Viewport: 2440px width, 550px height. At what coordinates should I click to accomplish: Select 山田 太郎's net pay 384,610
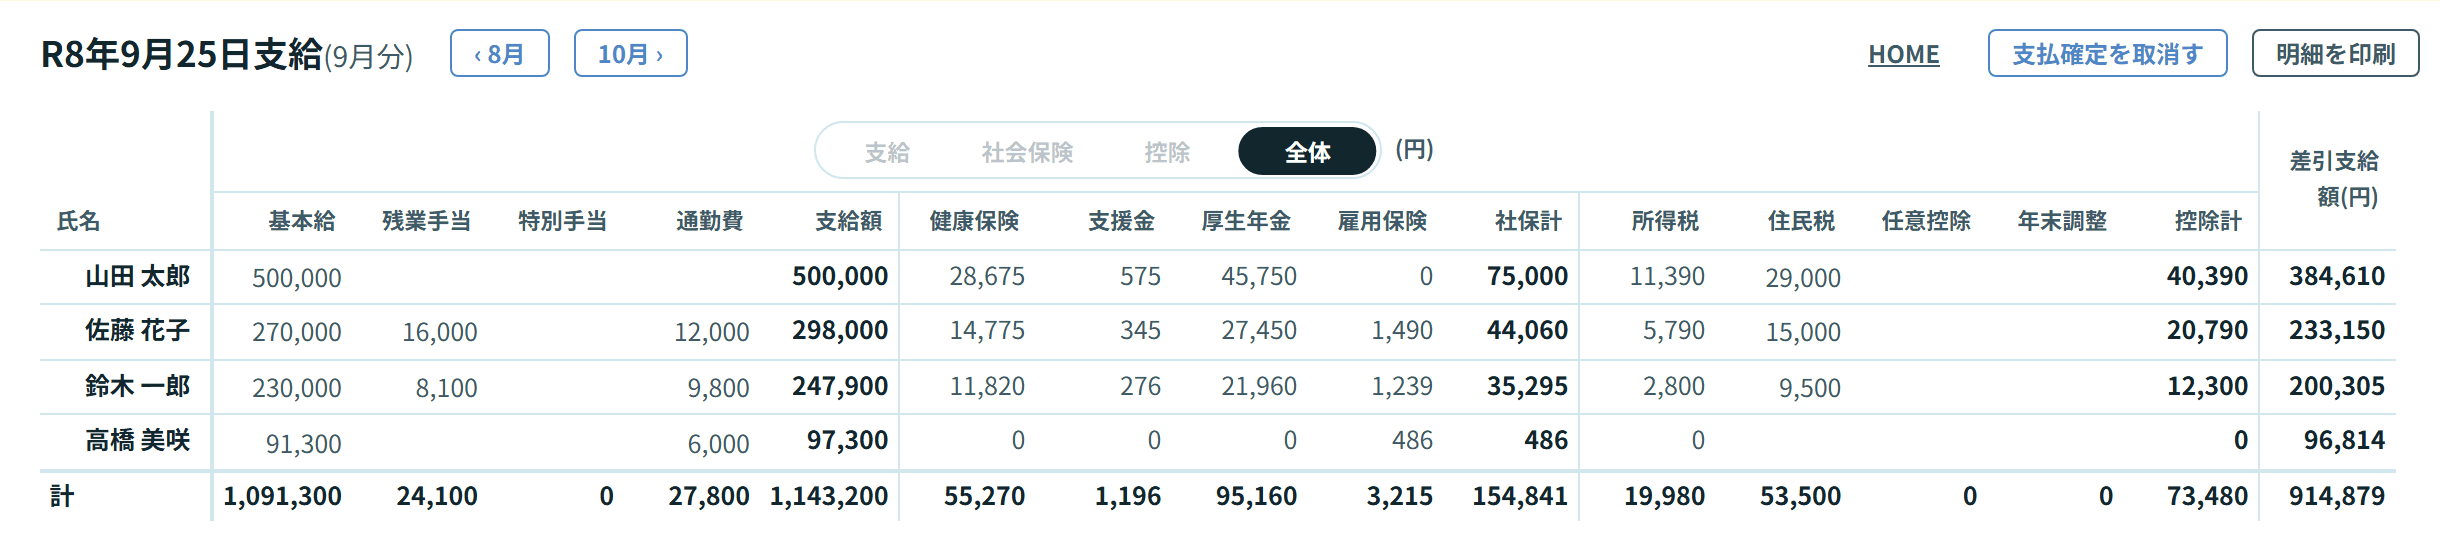[2337, 276]
